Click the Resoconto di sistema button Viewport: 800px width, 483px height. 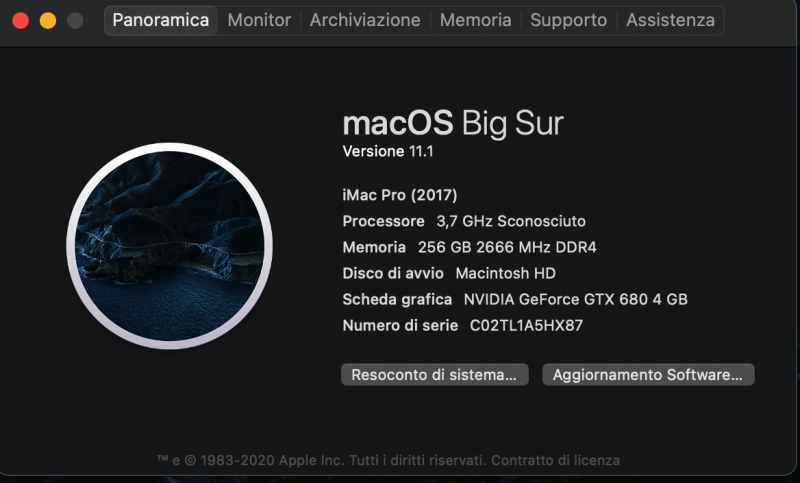tap(434, 375)
